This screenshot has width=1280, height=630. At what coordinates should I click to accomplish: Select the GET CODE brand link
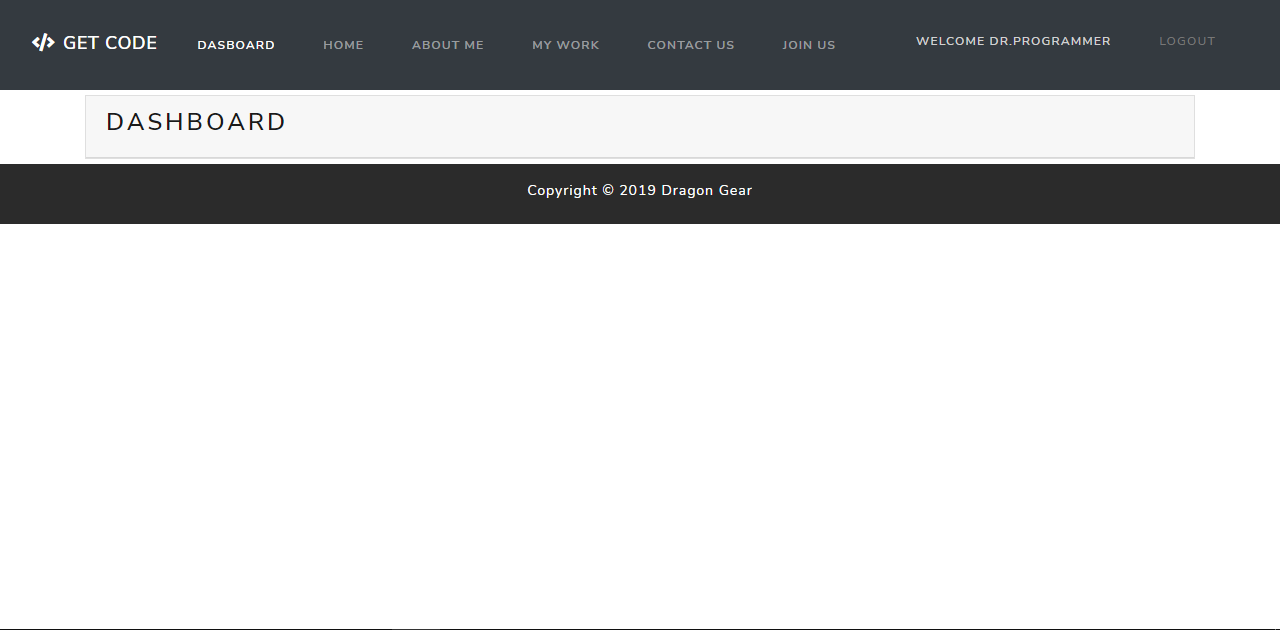tap(110, 43)
